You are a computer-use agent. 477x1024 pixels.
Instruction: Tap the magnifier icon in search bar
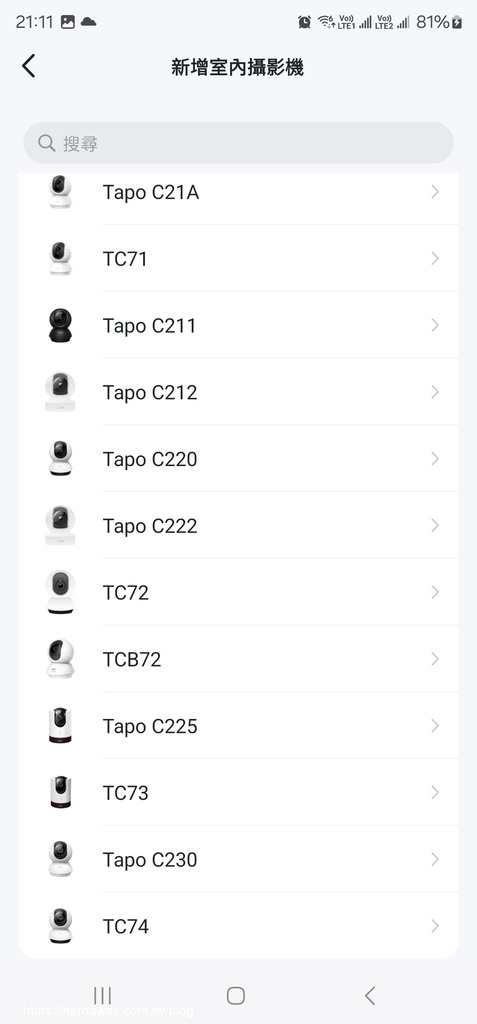(46, 143)
